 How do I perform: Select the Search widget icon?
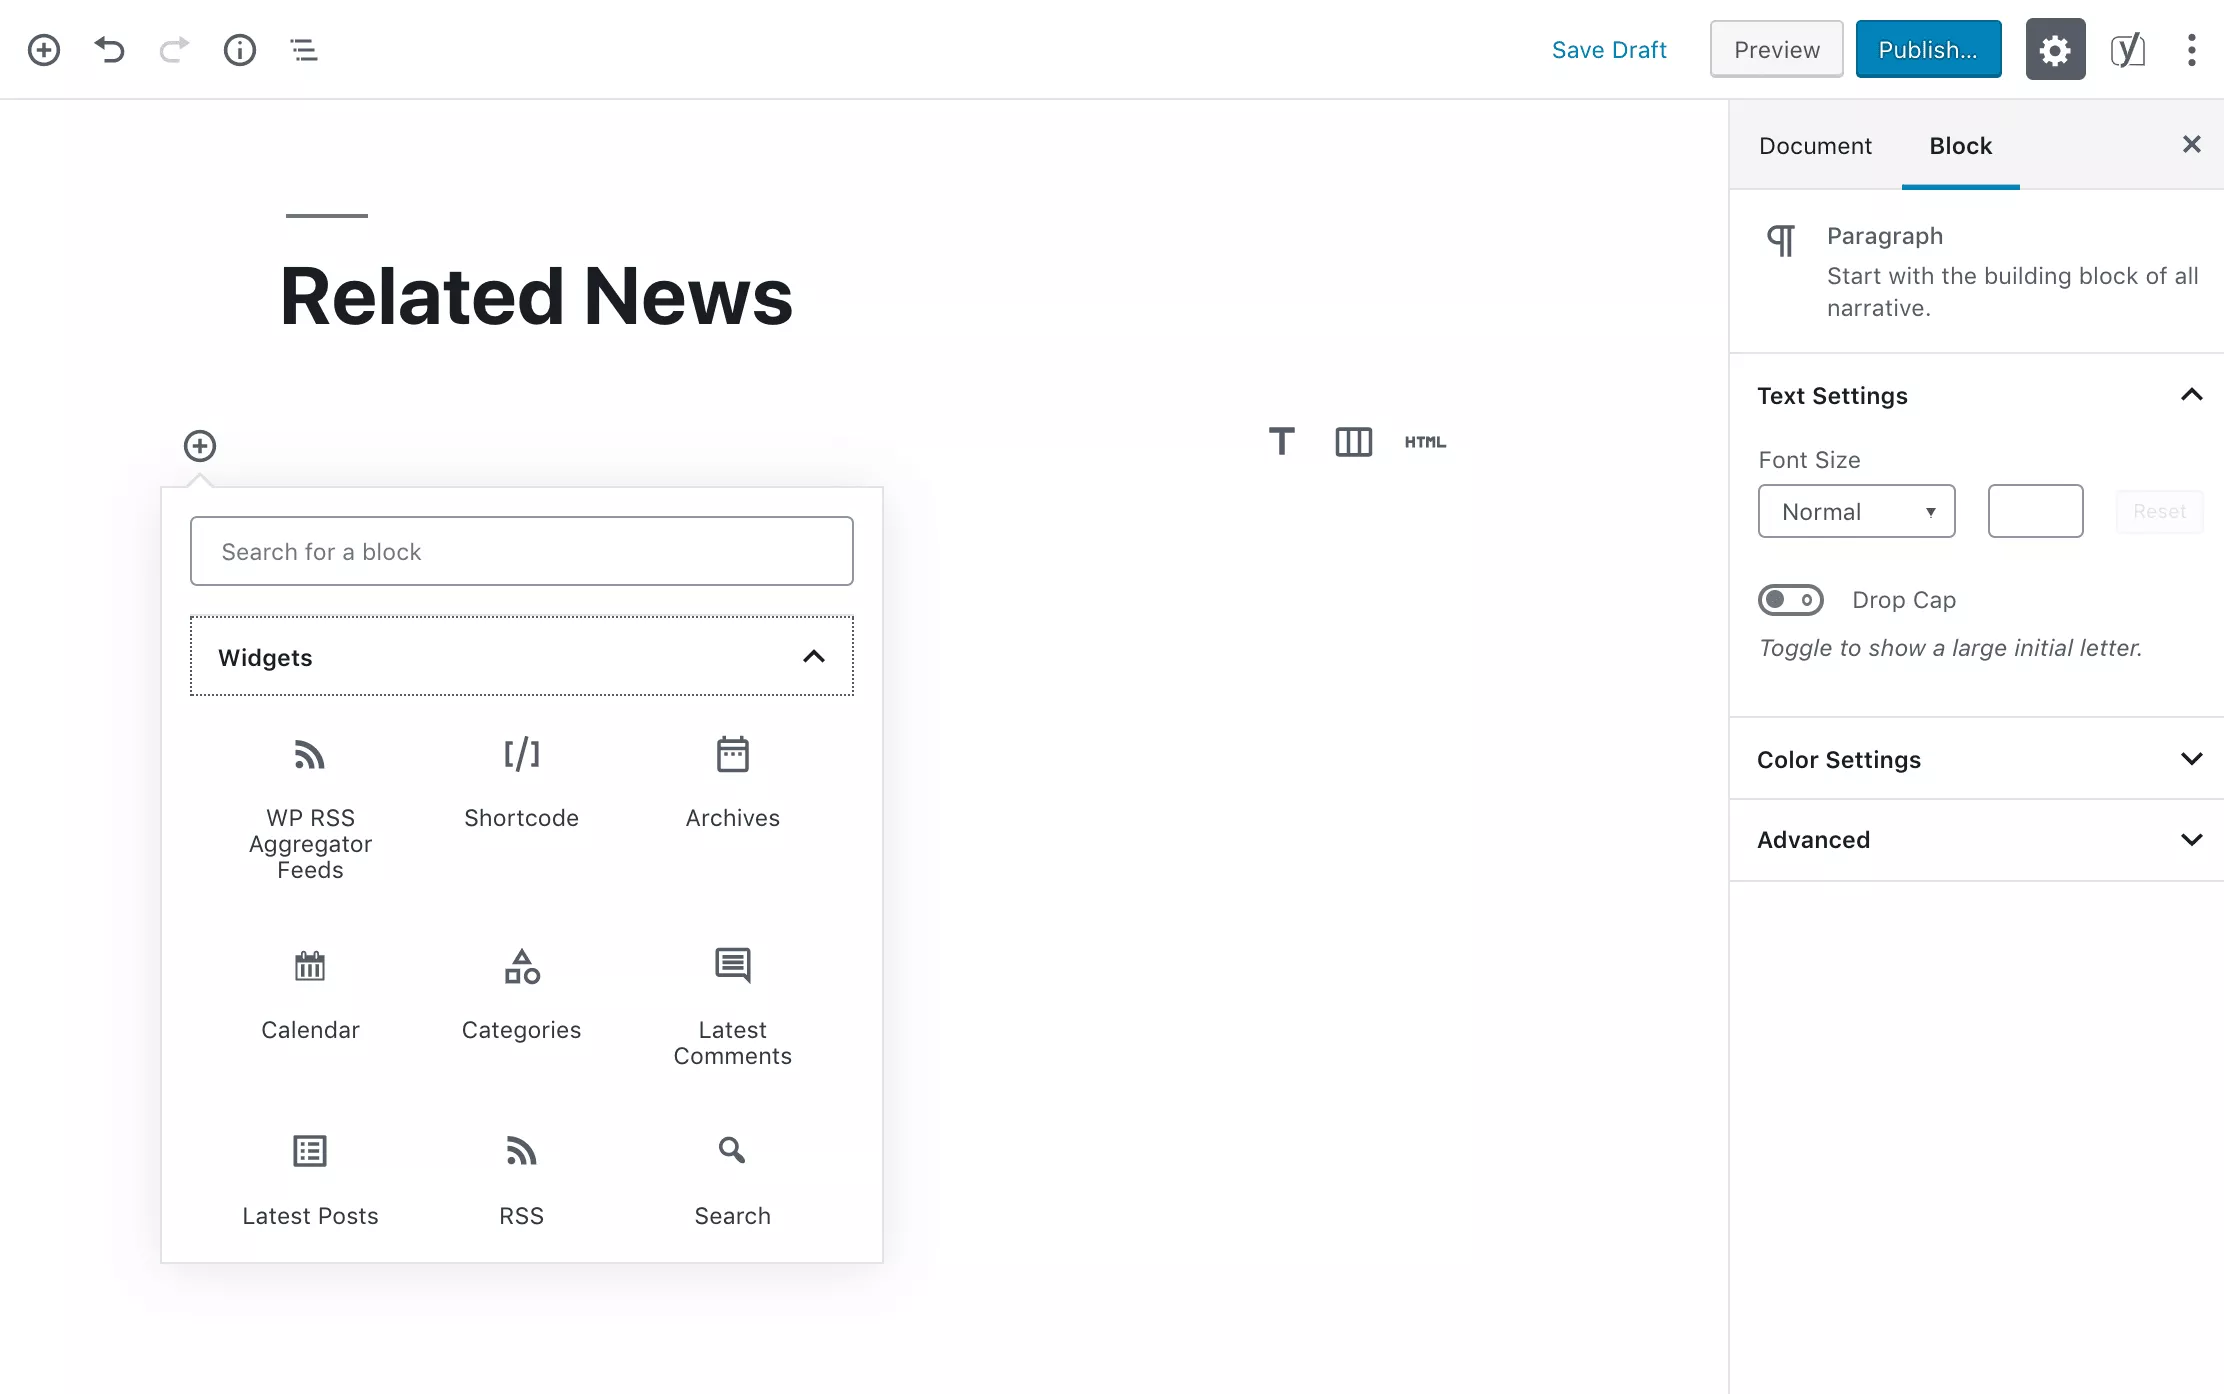click(x=731, y=1150)
